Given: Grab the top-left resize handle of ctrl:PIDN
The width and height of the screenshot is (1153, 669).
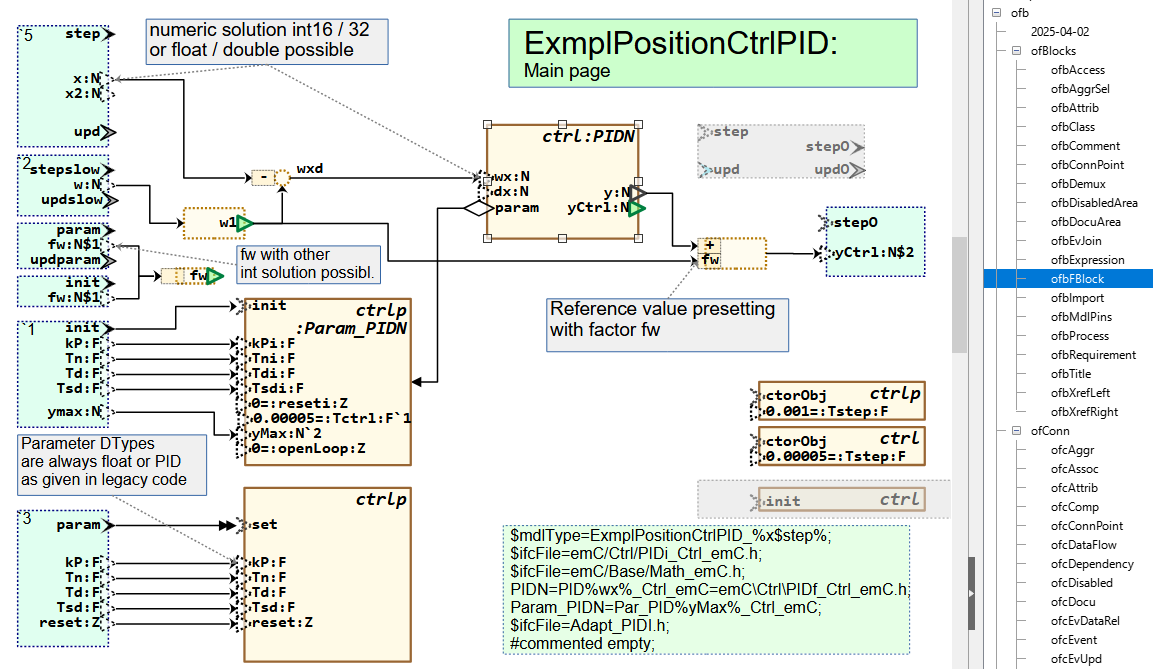Looking at the screenshot, I should pos(487,125).
